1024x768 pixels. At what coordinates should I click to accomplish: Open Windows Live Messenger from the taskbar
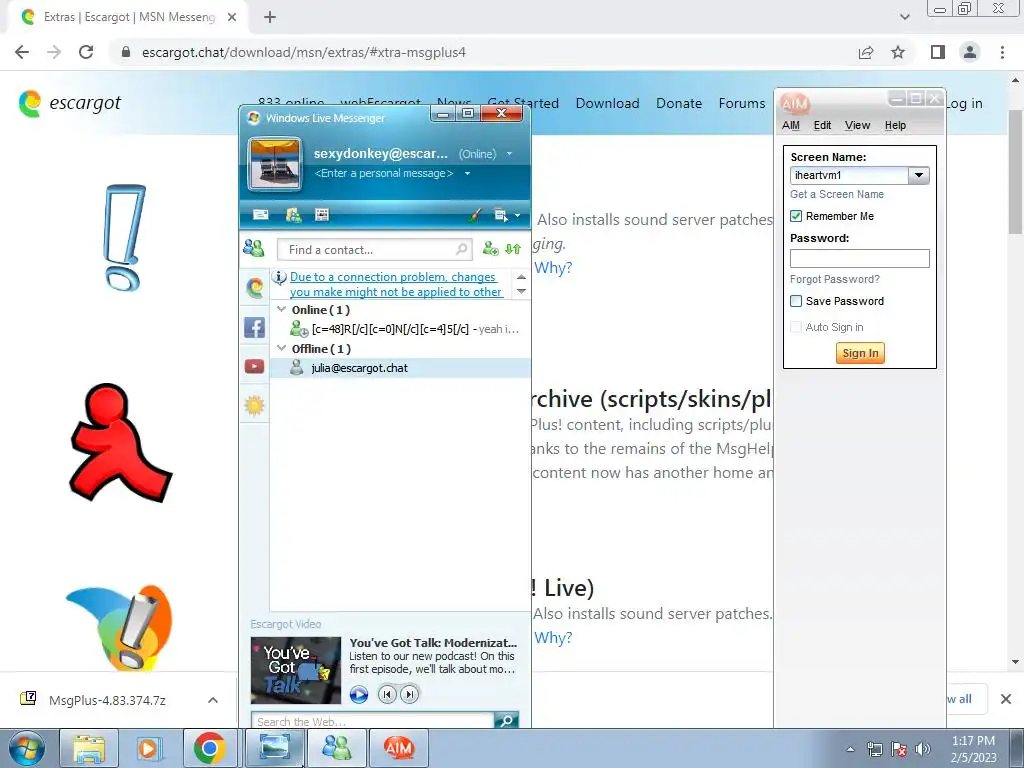[x=337, y=748]
